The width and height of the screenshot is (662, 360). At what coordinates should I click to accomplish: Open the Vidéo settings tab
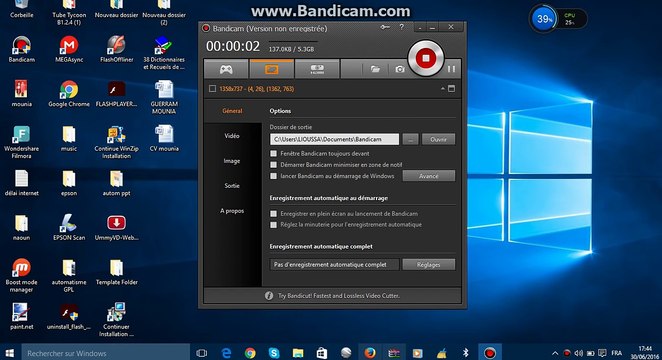pos(232,136)
